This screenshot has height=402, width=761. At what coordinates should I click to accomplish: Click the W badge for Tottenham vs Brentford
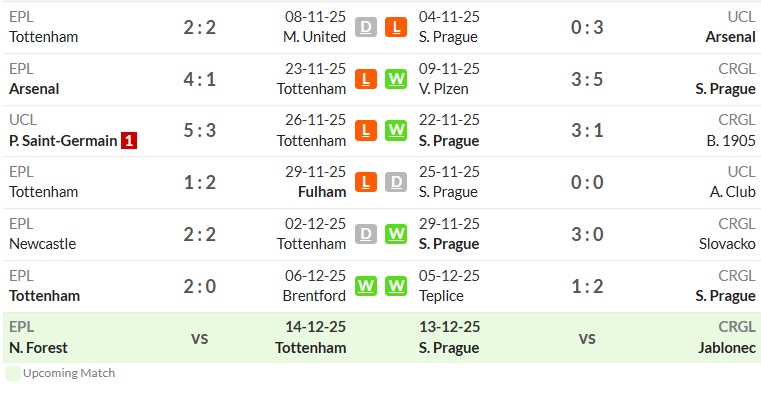tap(366, 286)
